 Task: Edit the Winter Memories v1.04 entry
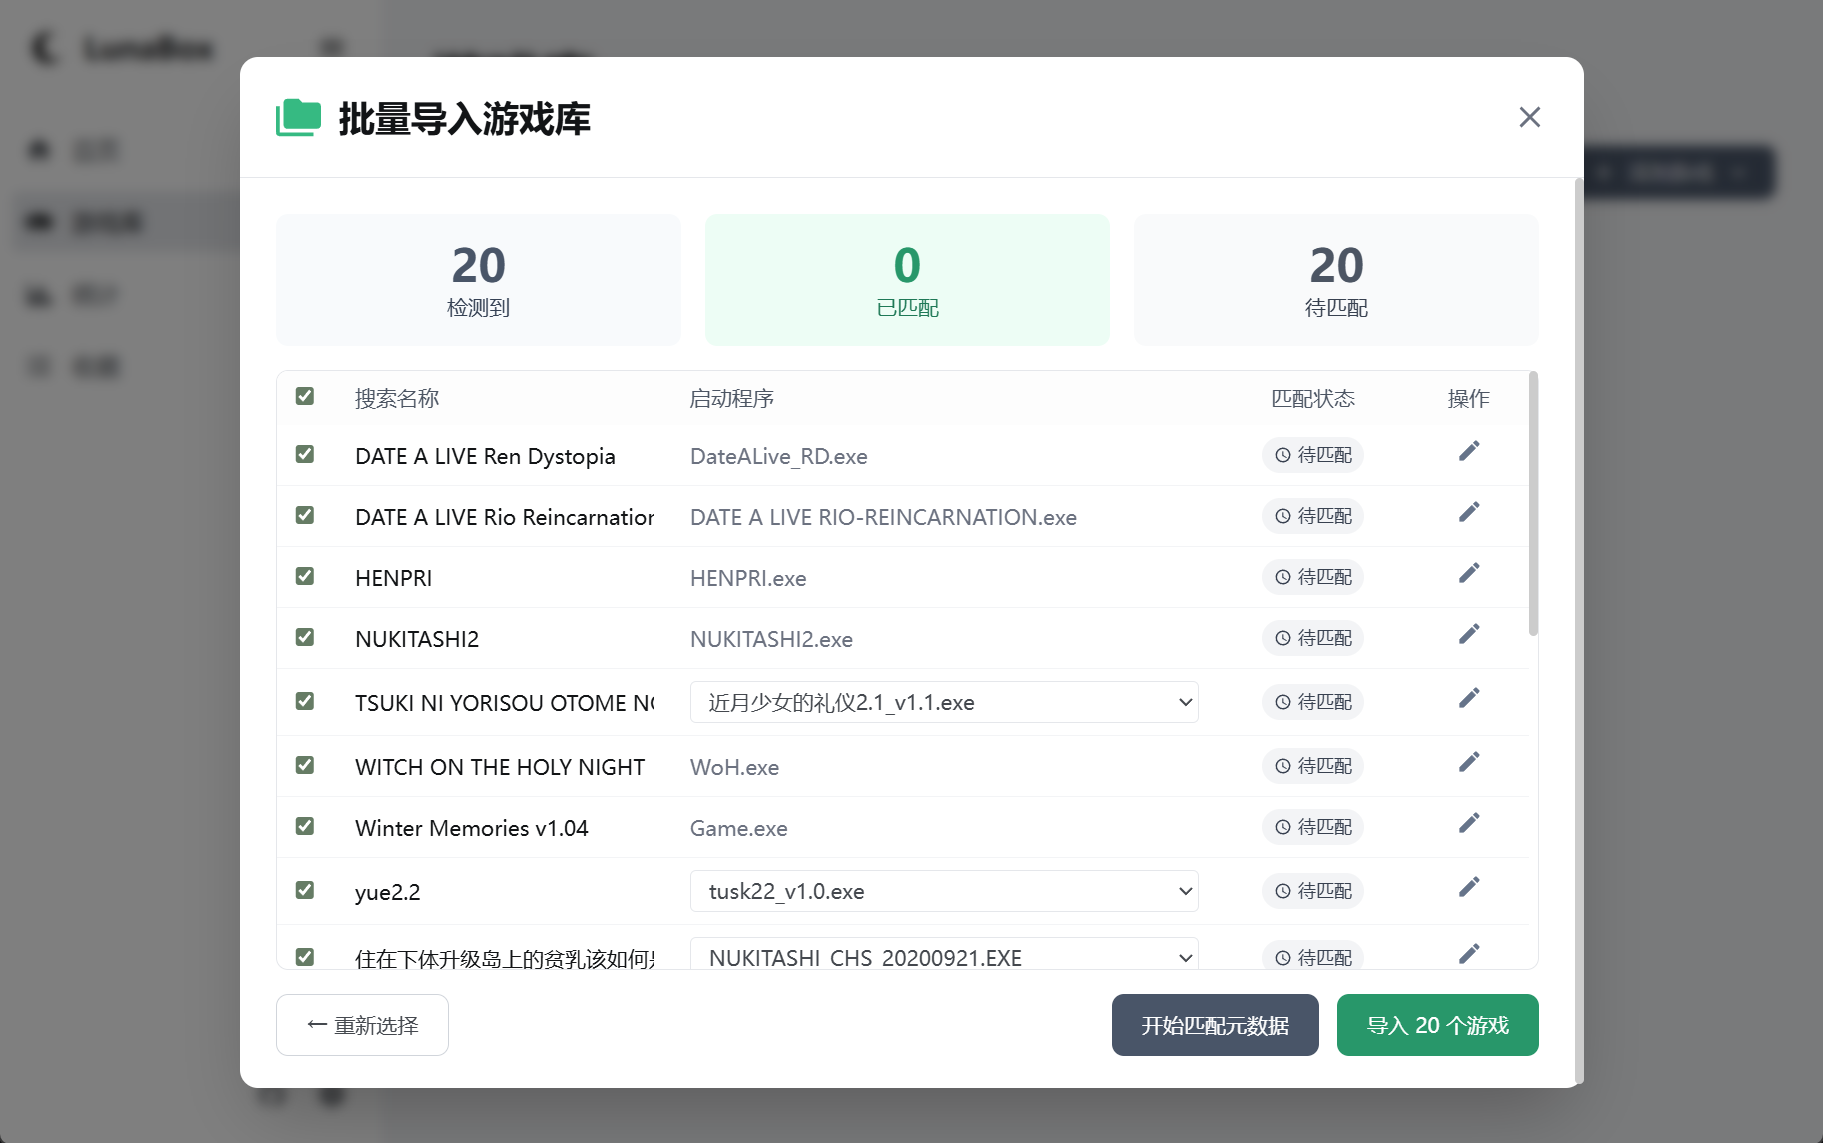[x=1468, y=824]
